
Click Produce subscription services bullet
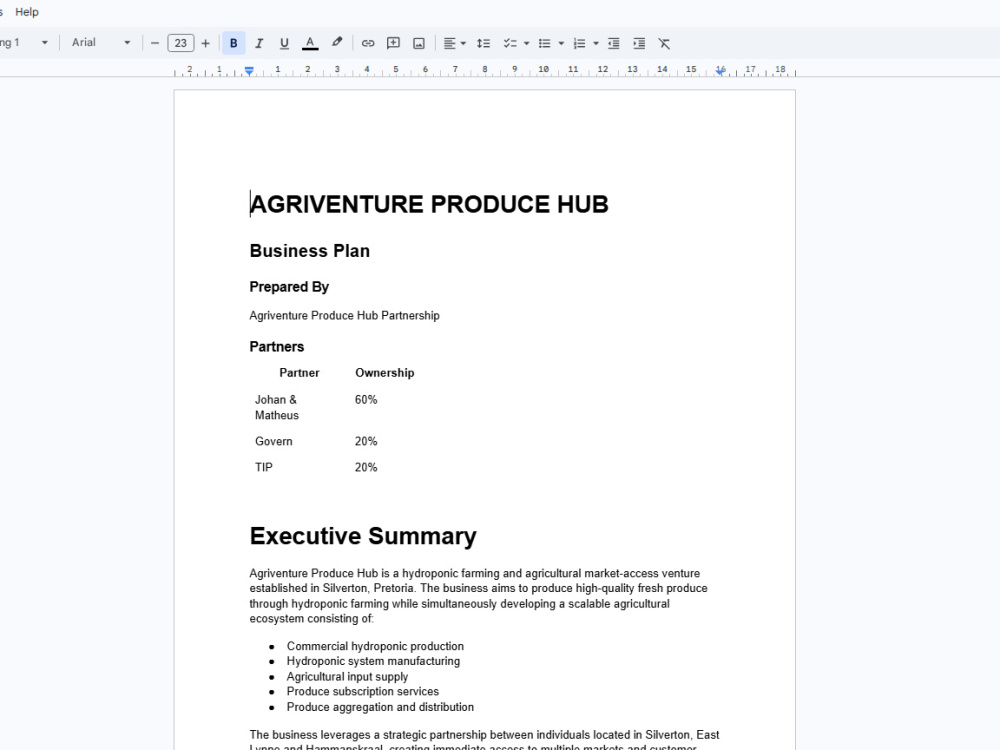point(362,691)
